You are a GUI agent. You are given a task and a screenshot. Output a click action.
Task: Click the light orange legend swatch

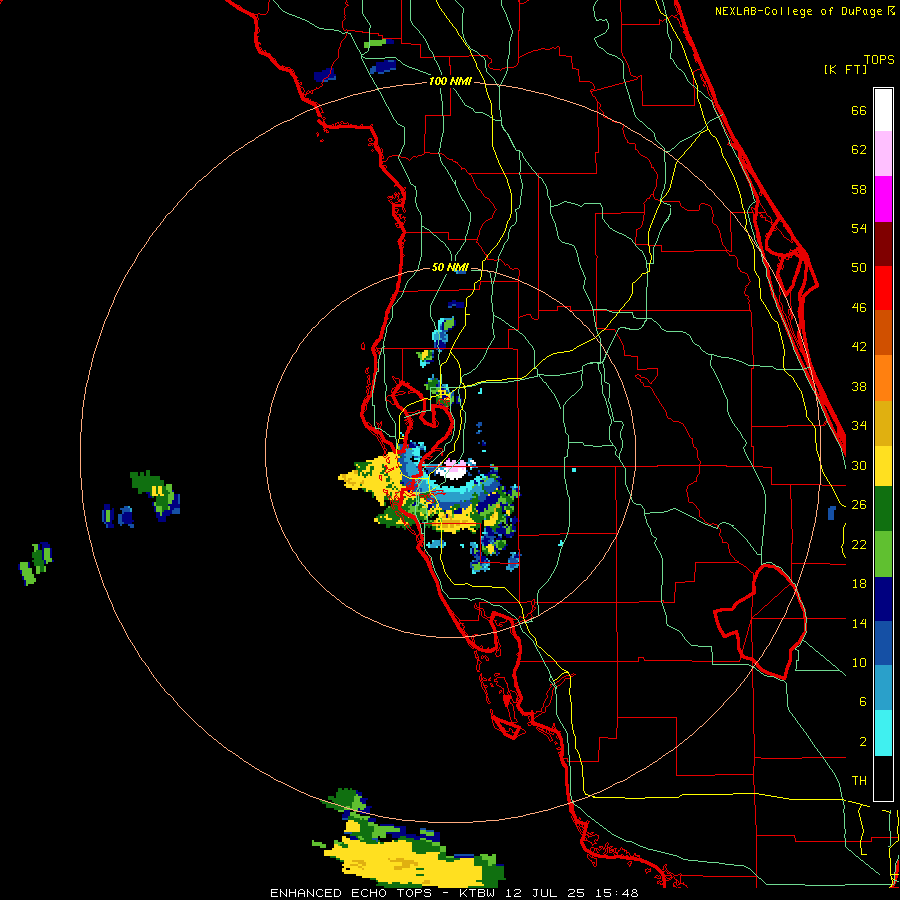pos(883,378)
